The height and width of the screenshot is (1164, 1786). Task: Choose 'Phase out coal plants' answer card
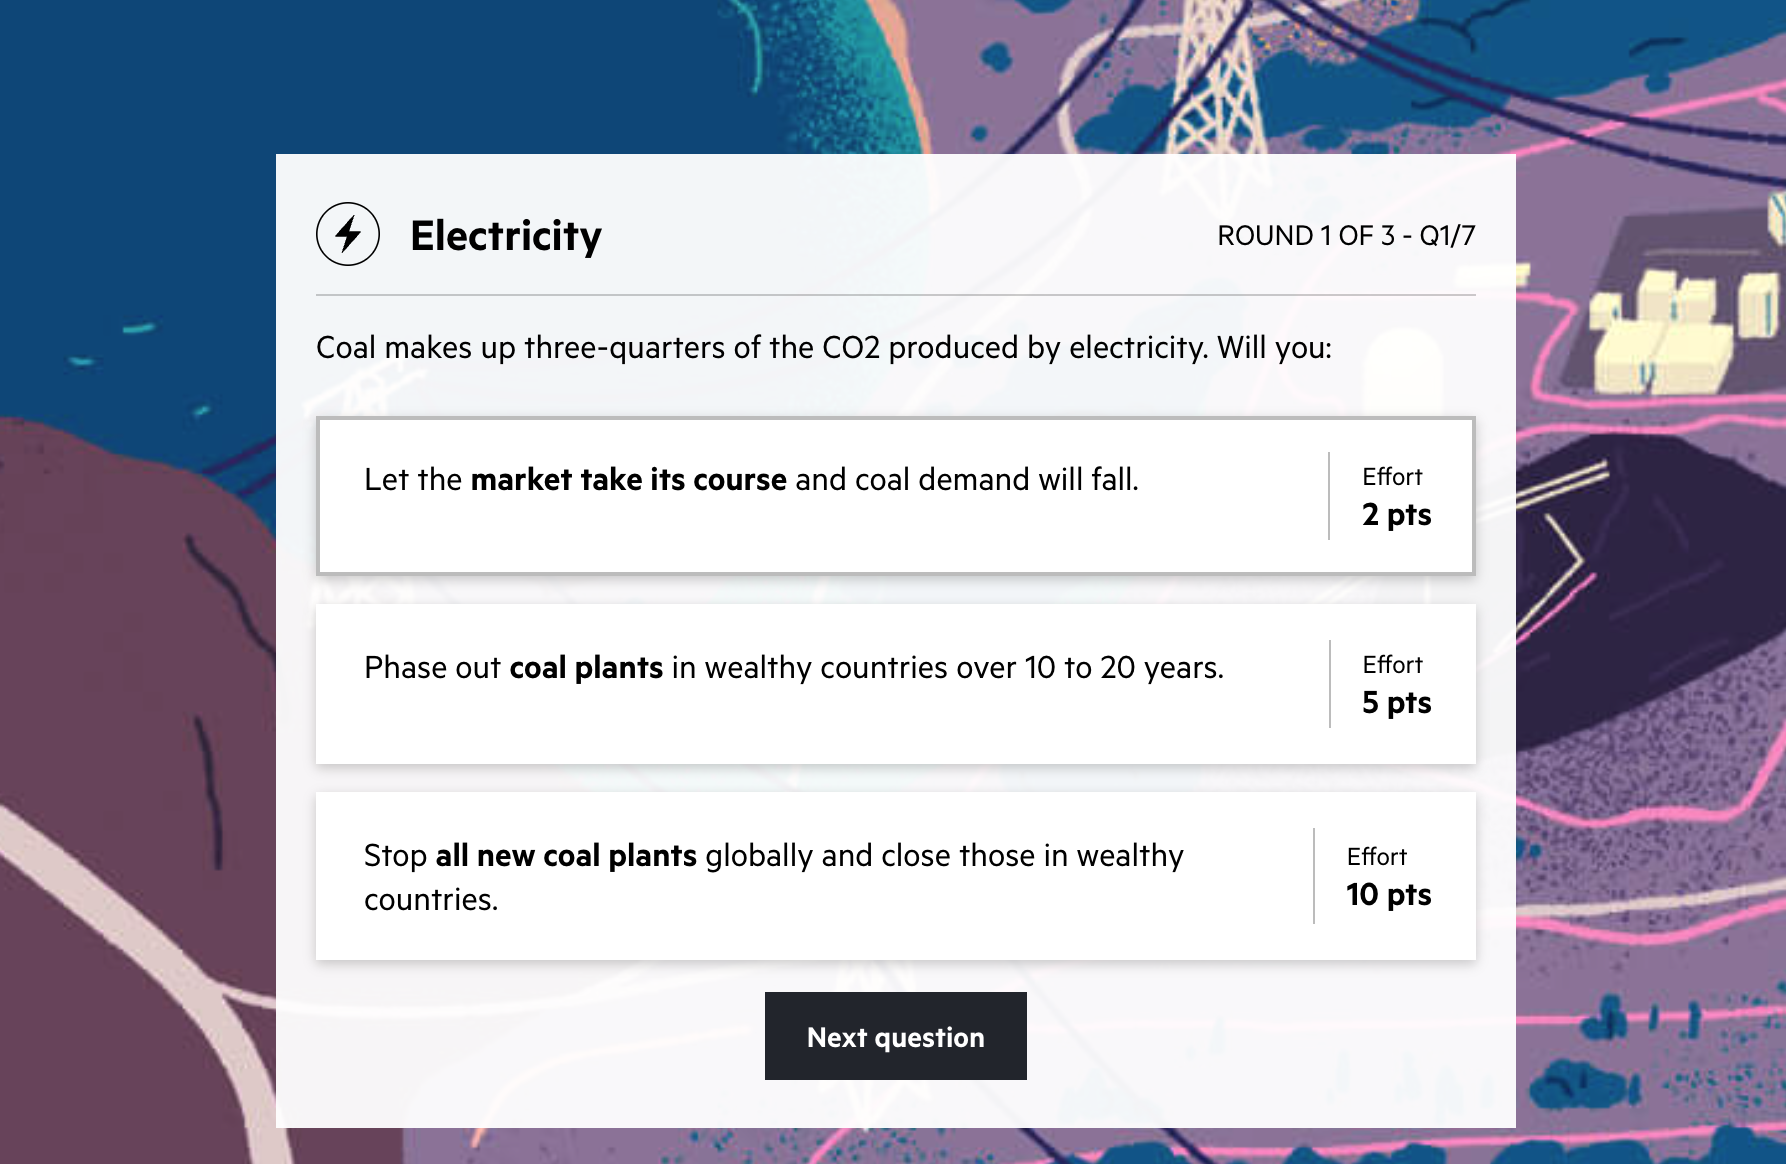pos(895,684)
